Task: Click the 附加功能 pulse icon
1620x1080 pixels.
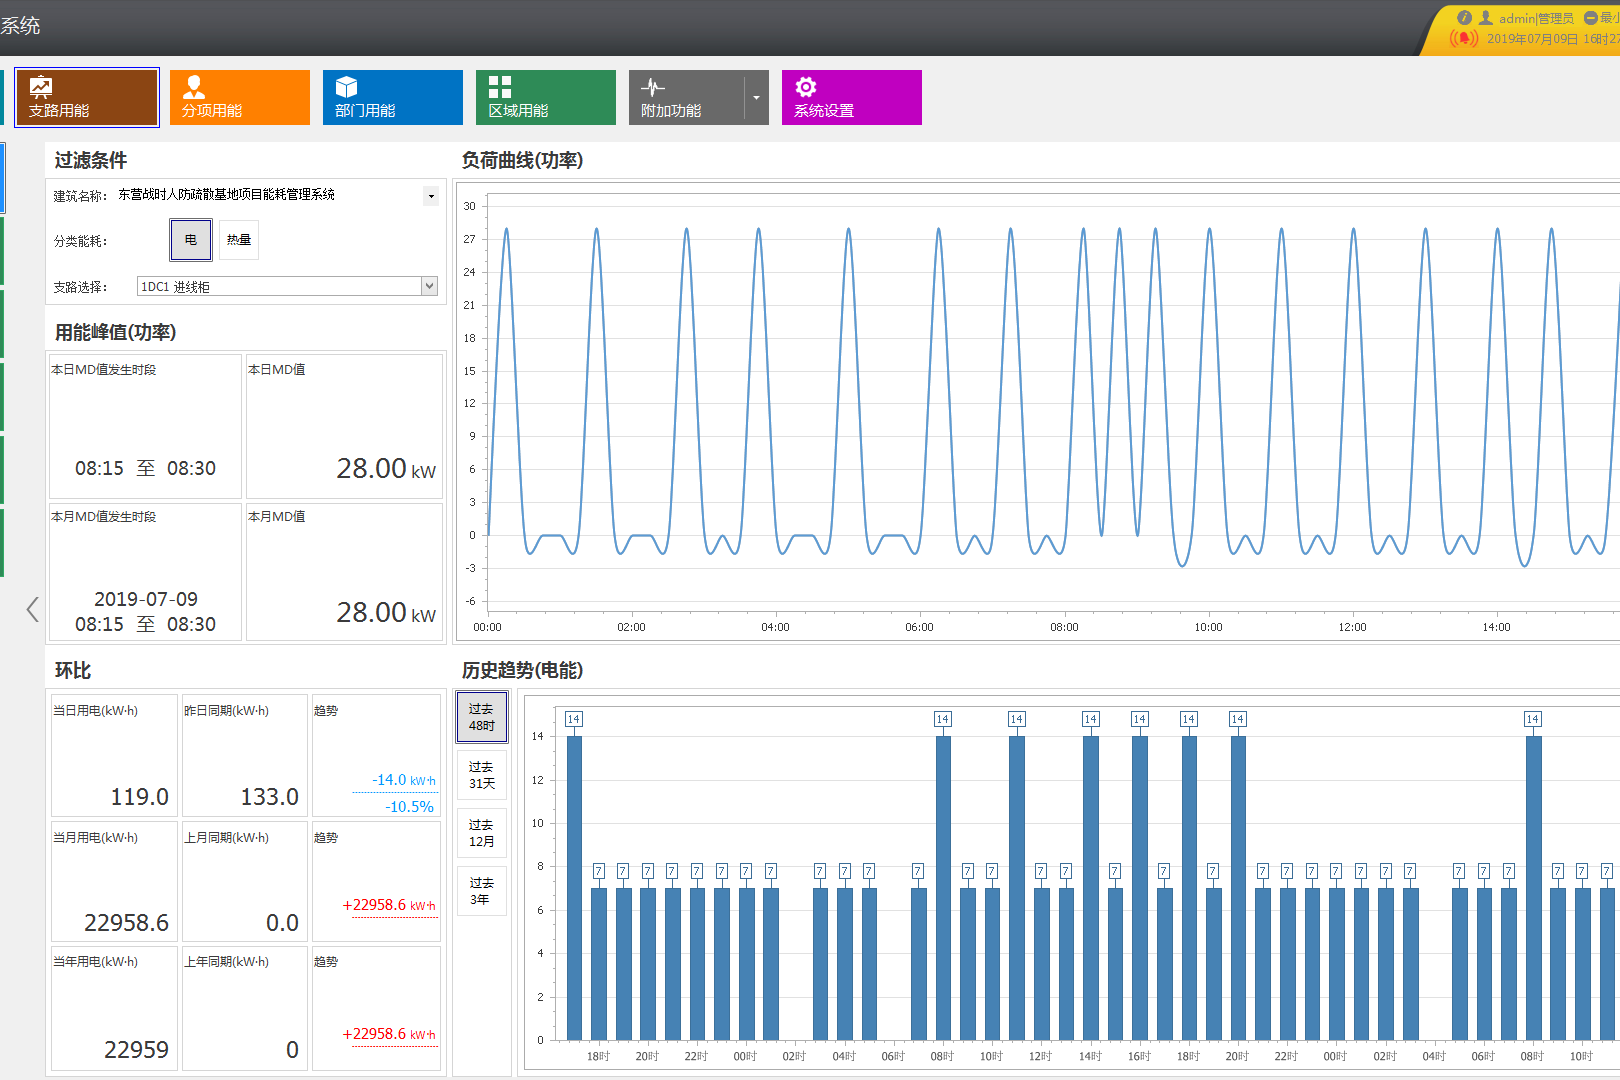Action: 653,87
